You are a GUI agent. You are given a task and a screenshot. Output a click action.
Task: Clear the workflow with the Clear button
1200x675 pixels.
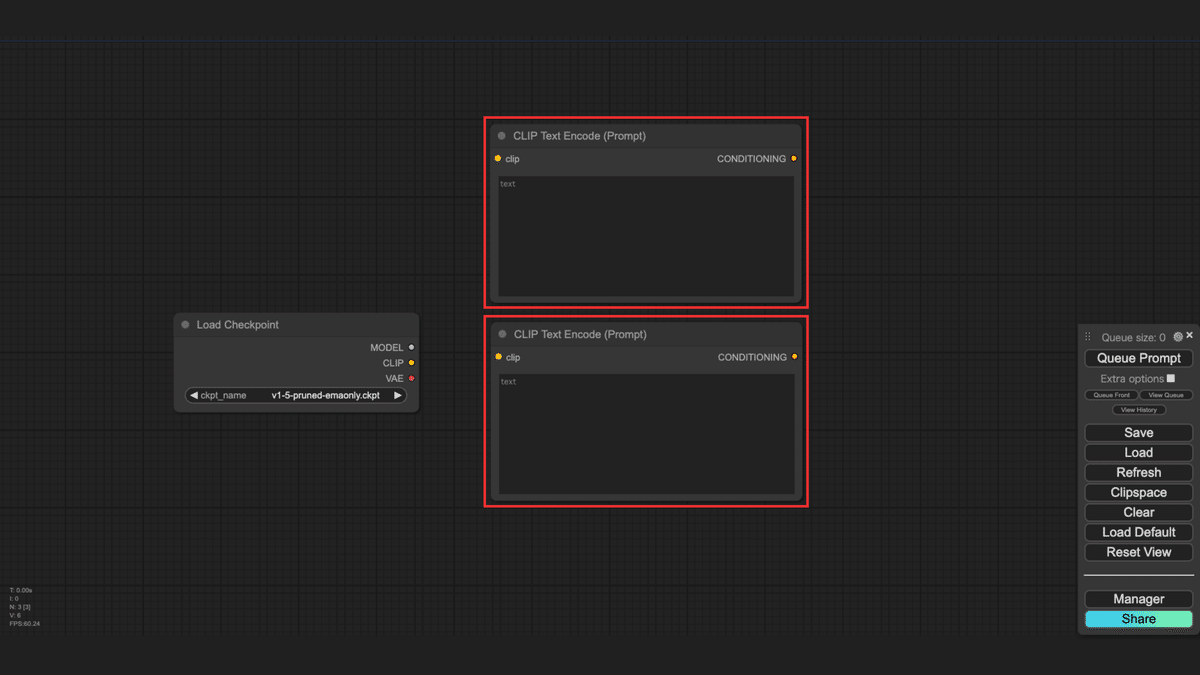[1139, 512]
